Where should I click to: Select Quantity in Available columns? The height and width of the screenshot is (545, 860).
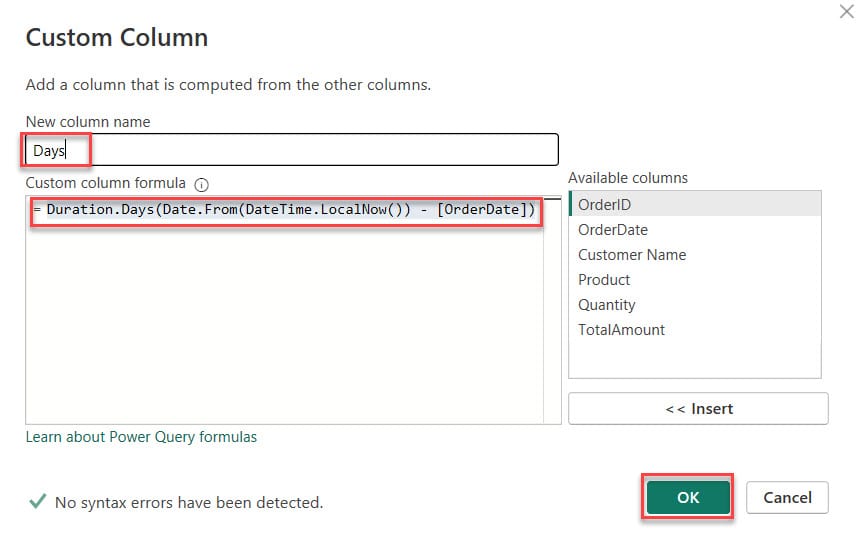point(695,305)
